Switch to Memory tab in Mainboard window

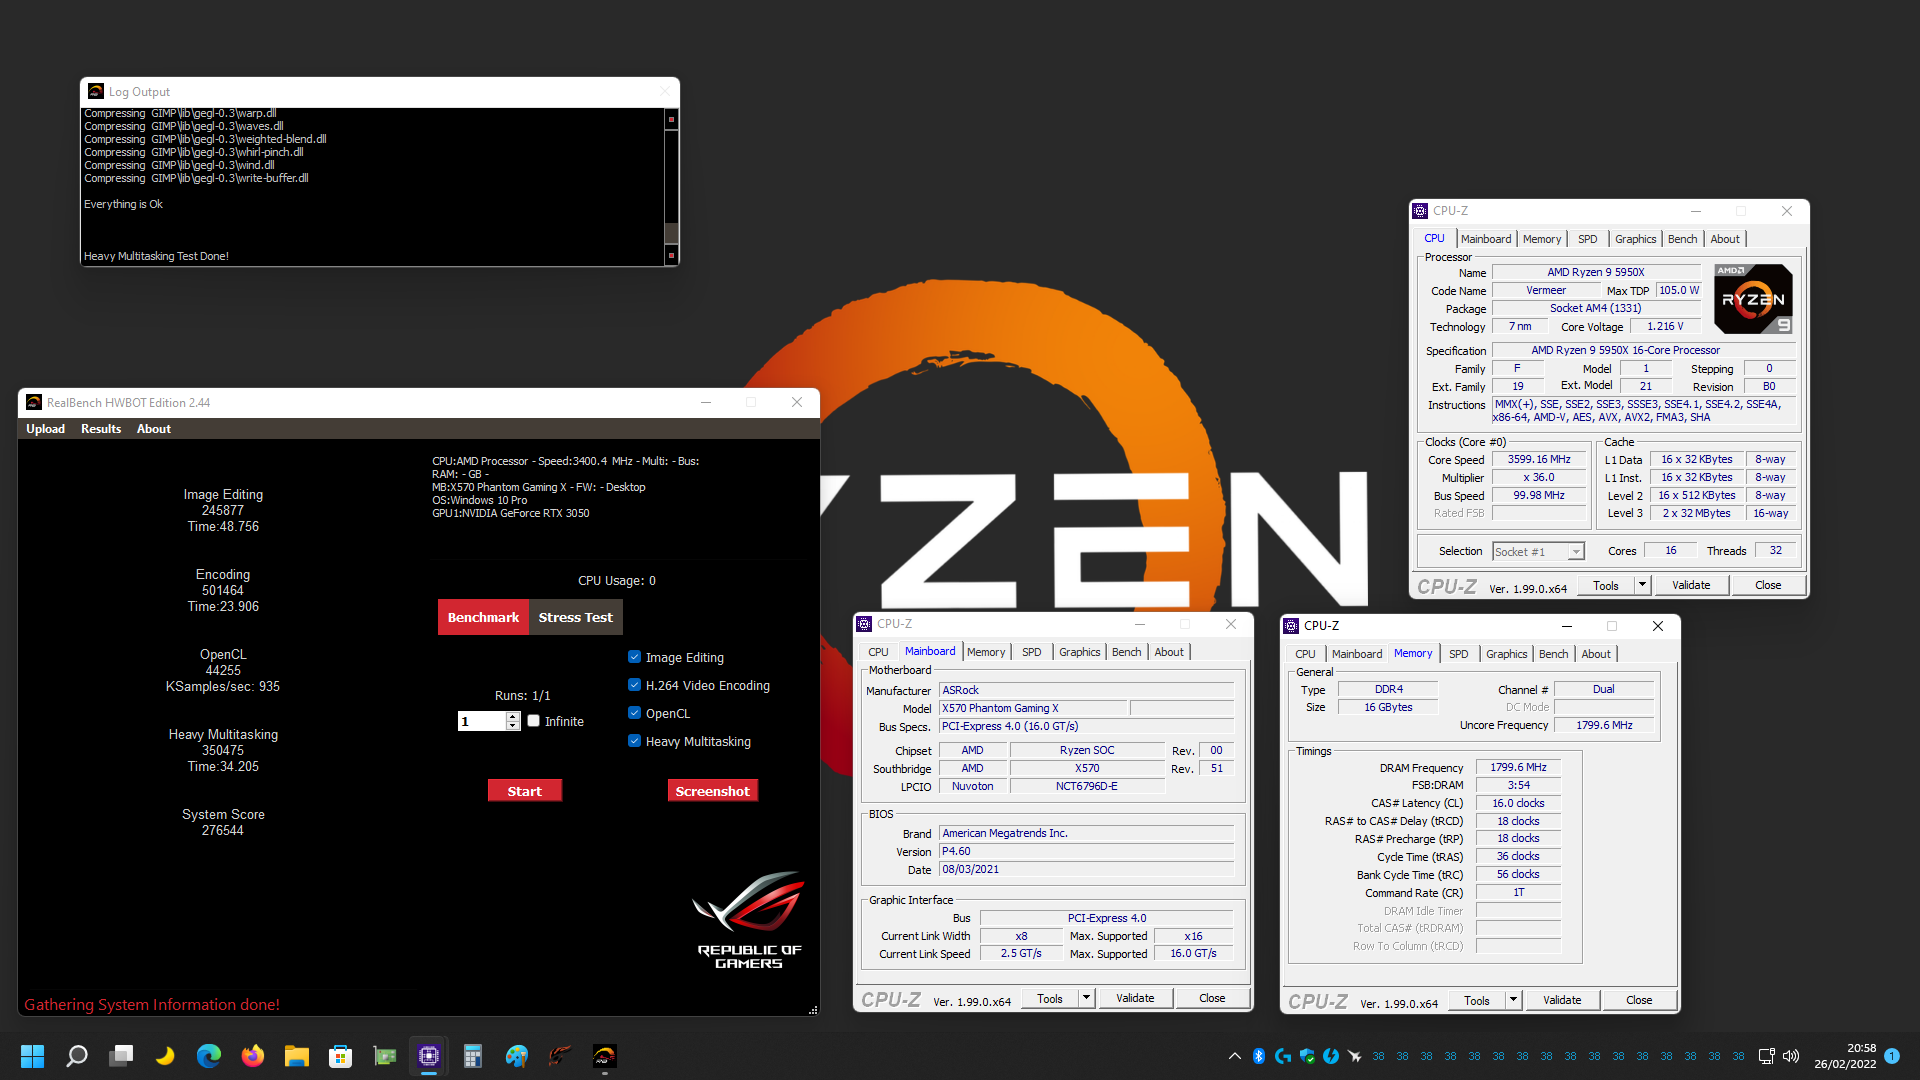(x=985, y=652)
